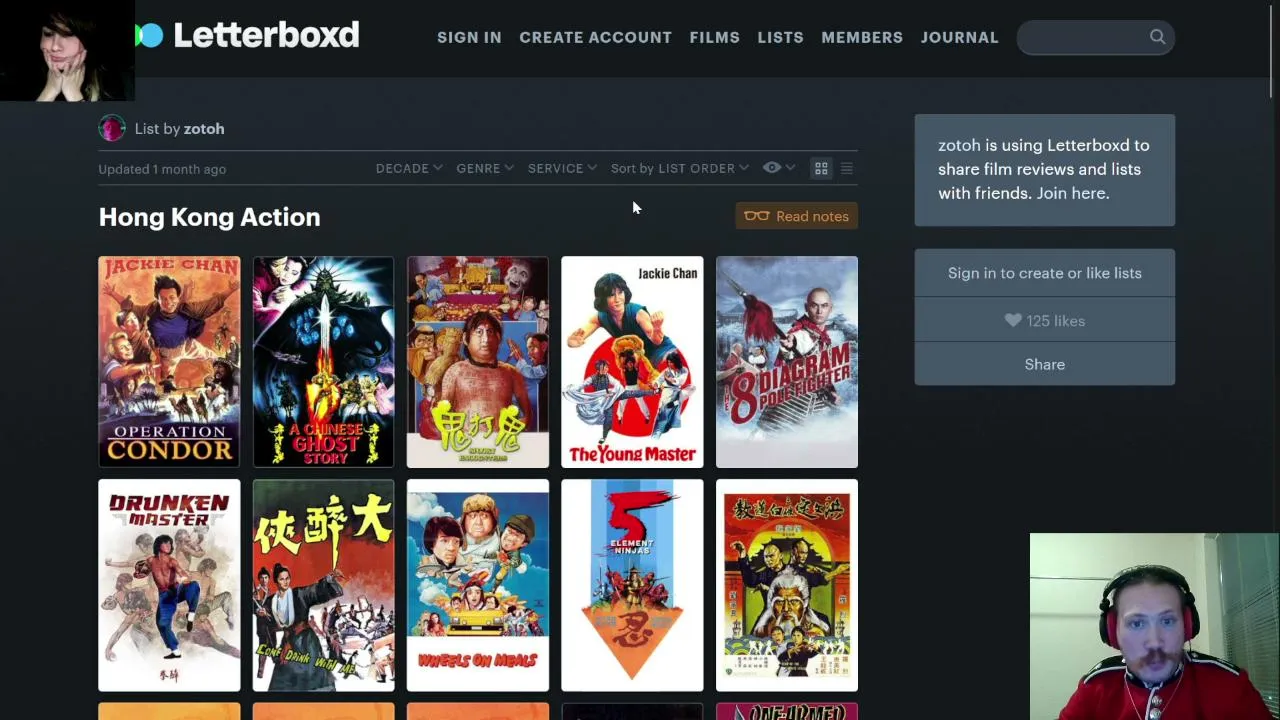1280x720 pixels.
Task: Open The Young Master poster
Action: 632,362
